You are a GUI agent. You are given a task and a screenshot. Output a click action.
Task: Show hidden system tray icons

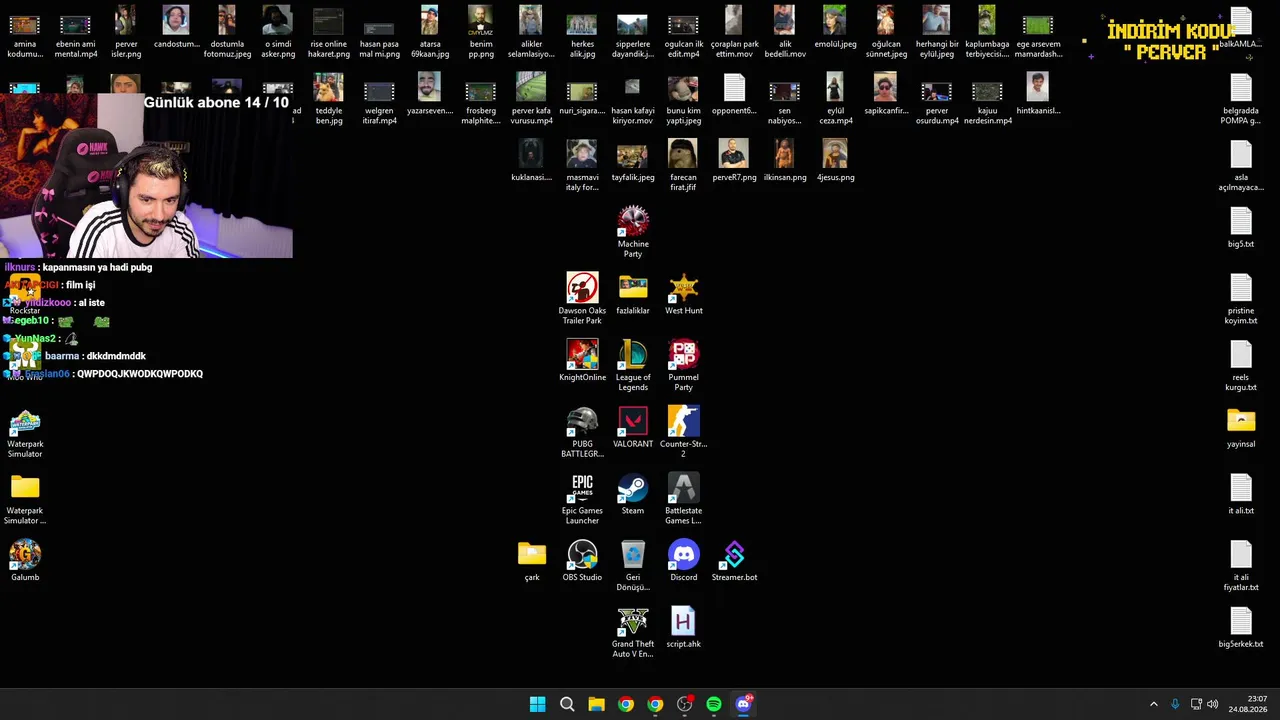click(1153, 704)
